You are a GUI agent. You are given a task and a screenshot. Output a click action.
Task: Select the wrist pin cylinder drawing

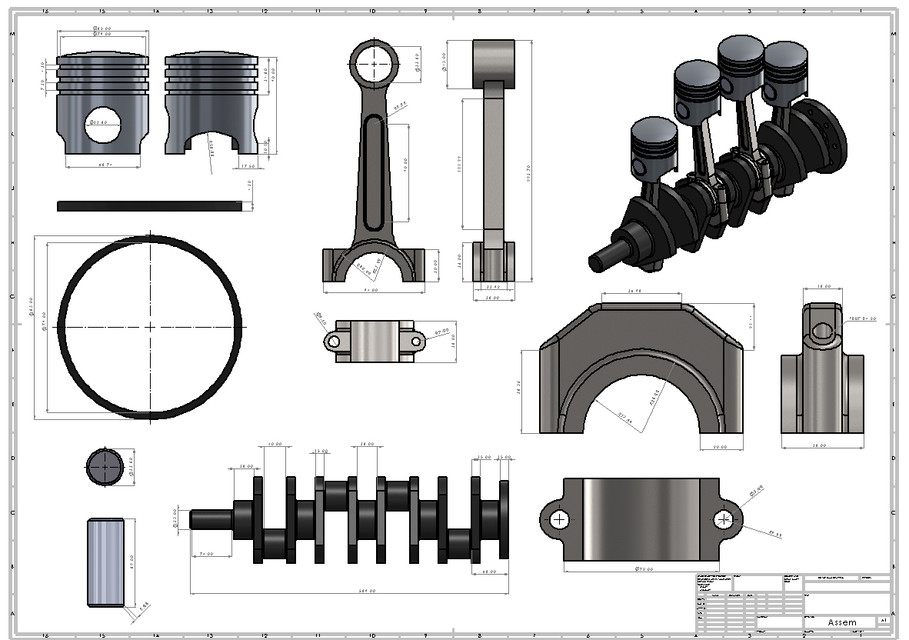[x=103, y=560]
